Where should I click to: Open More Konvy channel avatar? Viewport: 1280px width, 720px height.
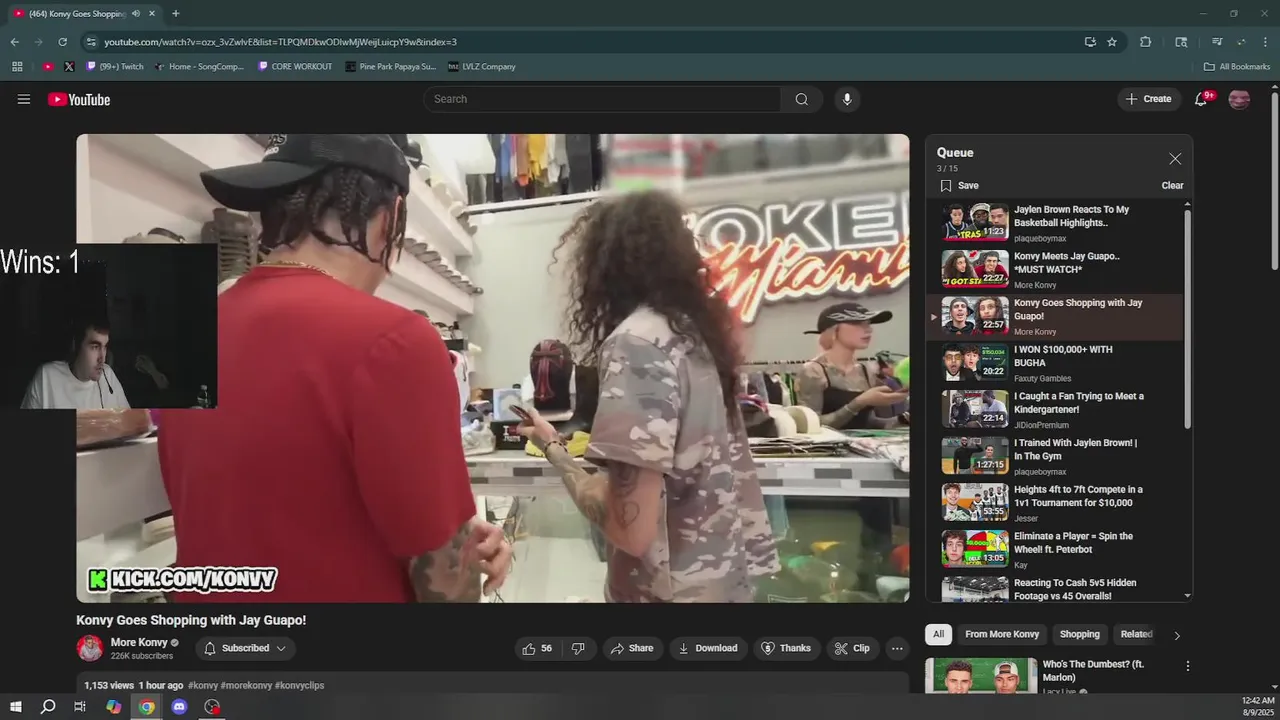click(x=90, y=648)
